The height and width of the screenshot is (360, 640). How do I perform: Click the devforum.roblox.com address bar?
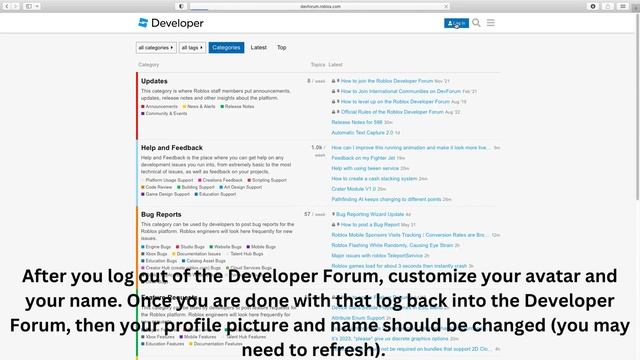point(320,6)
